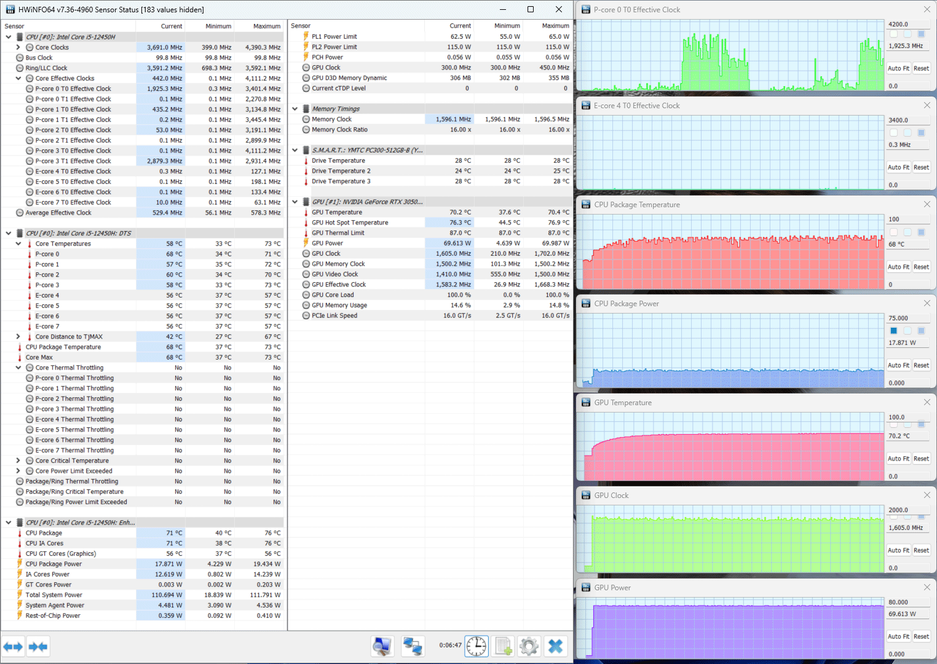Click the chip icon beside CPU [#0] i5-12450H
The height and width of the screenshot is (664, 937).
(x=20, y=36)
